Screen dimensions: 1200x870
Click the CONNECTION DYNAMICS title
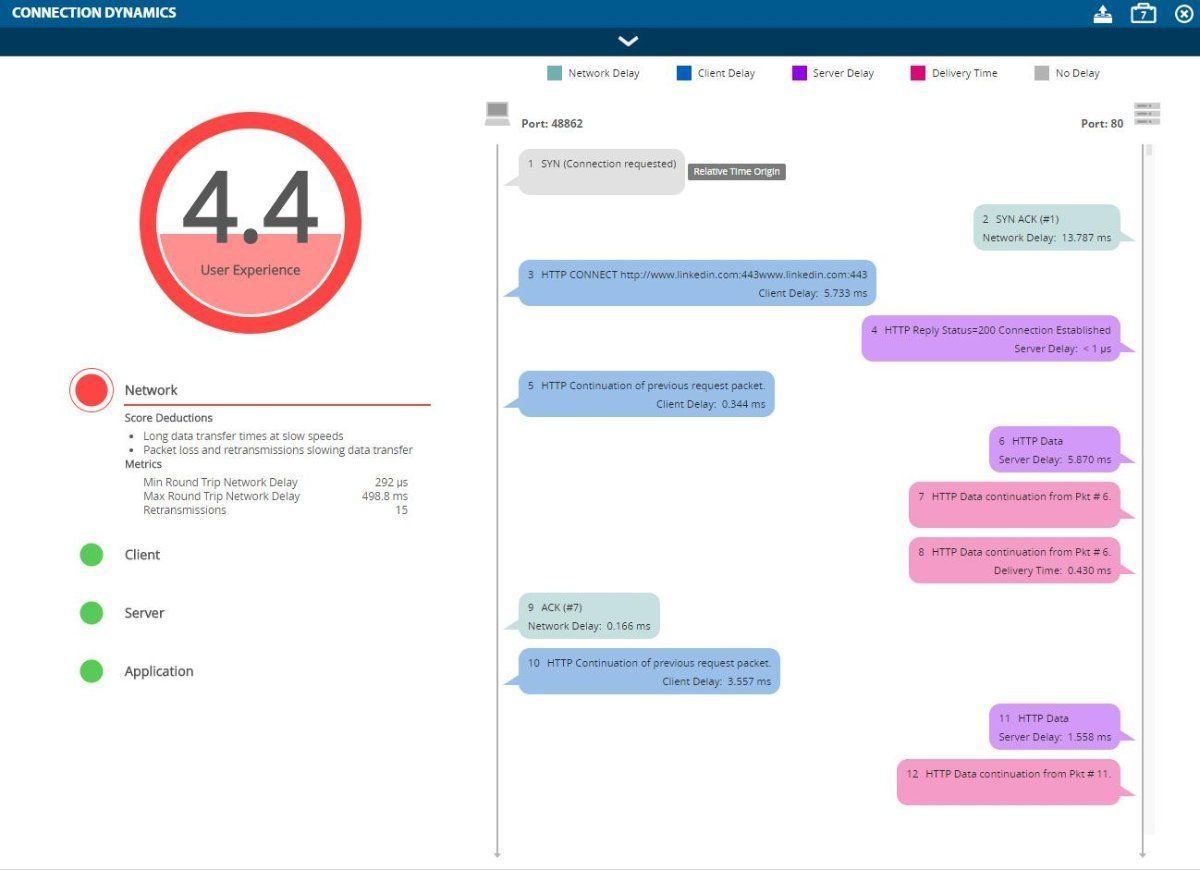(x=94, y=13)
